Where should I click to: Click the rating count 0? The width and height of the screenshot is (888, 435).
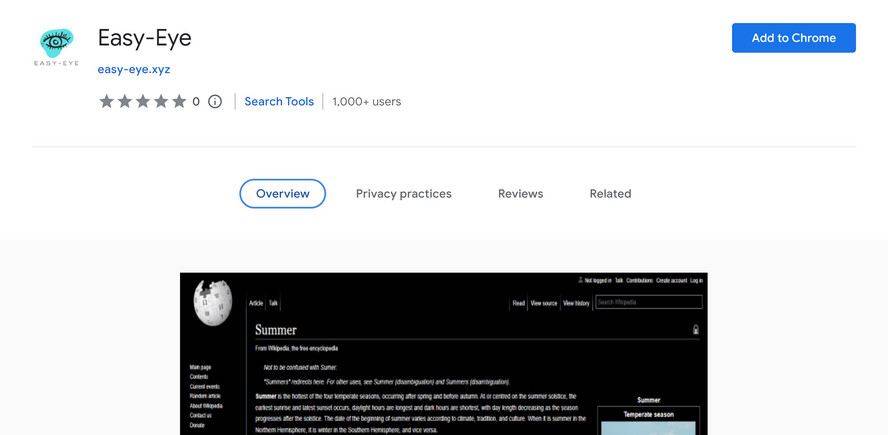tap(196, 101)
